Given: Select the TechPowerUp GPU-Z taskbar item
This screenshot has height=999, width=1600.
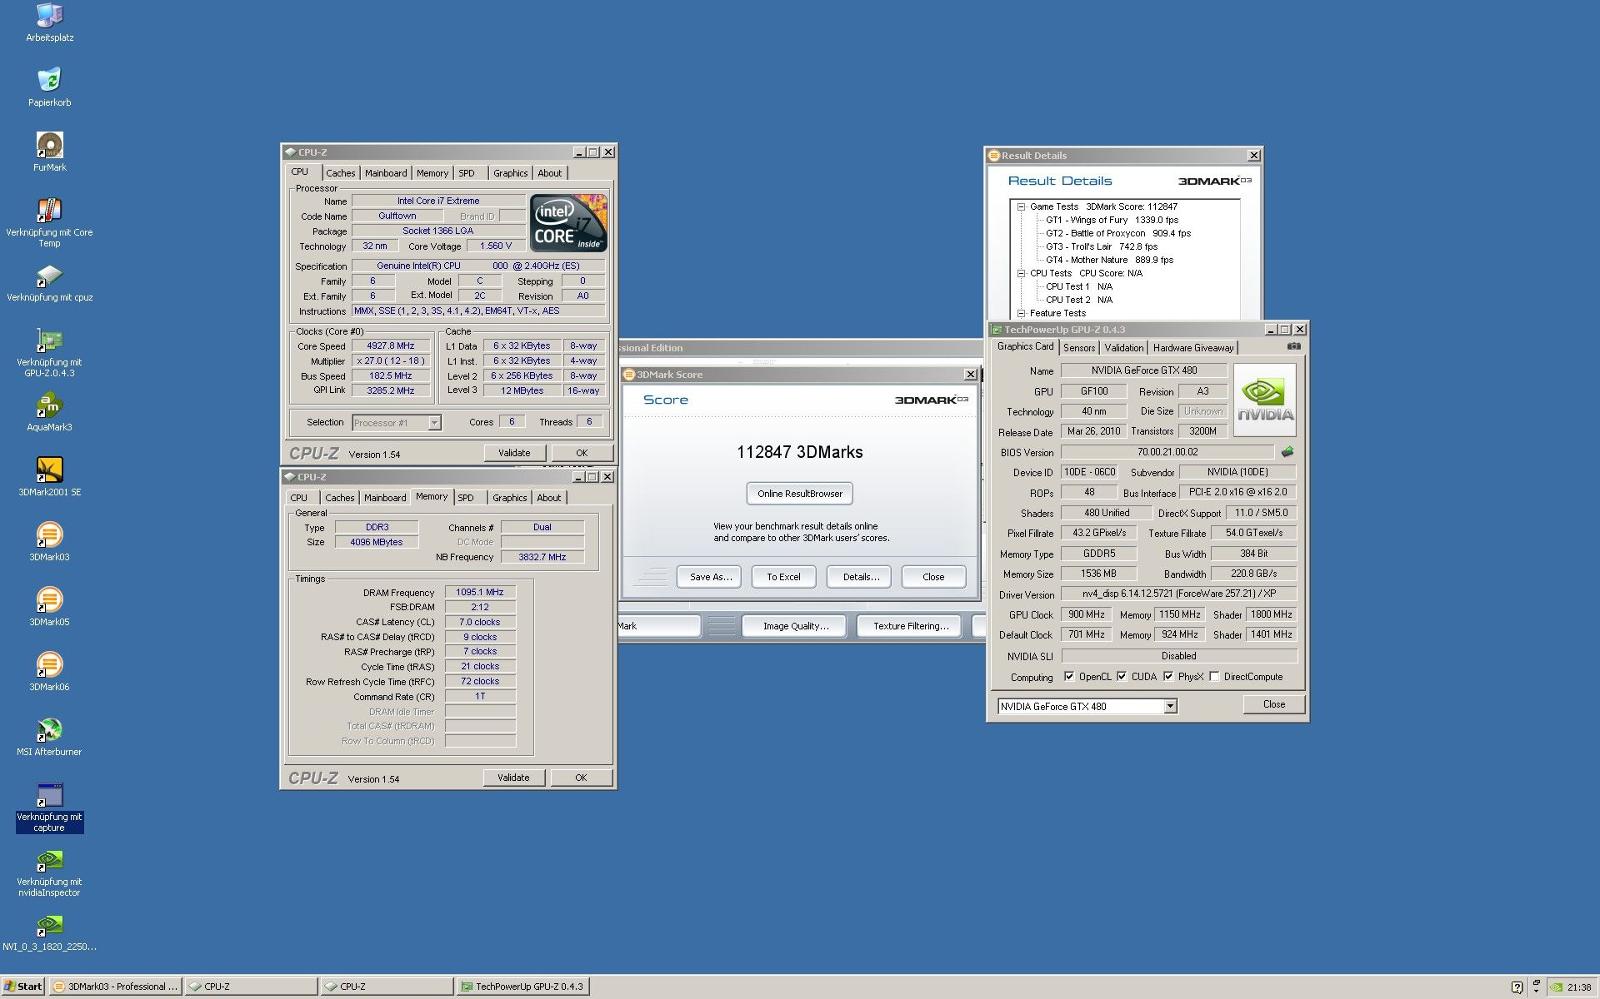Looking at the screenshot, I should (x=522, y=986).
